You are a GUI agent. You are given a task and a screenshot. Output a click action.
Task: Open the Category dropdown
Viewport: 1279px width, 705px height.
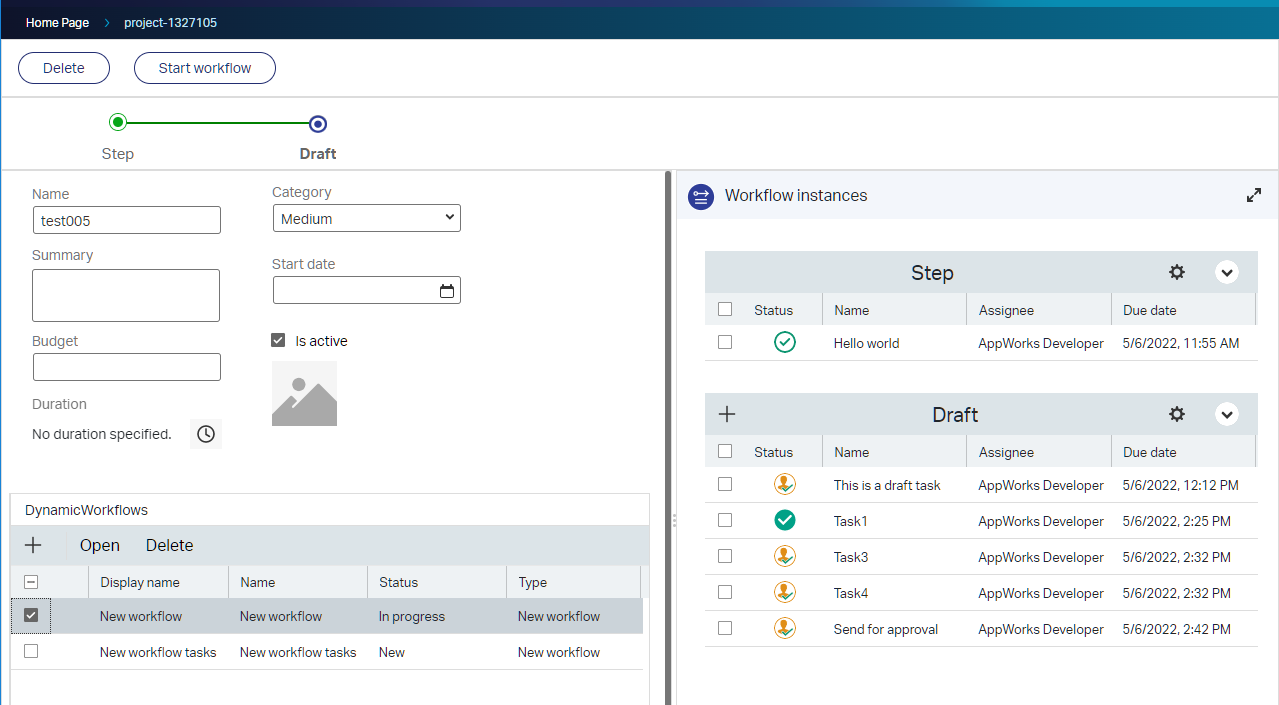point(366,219)
